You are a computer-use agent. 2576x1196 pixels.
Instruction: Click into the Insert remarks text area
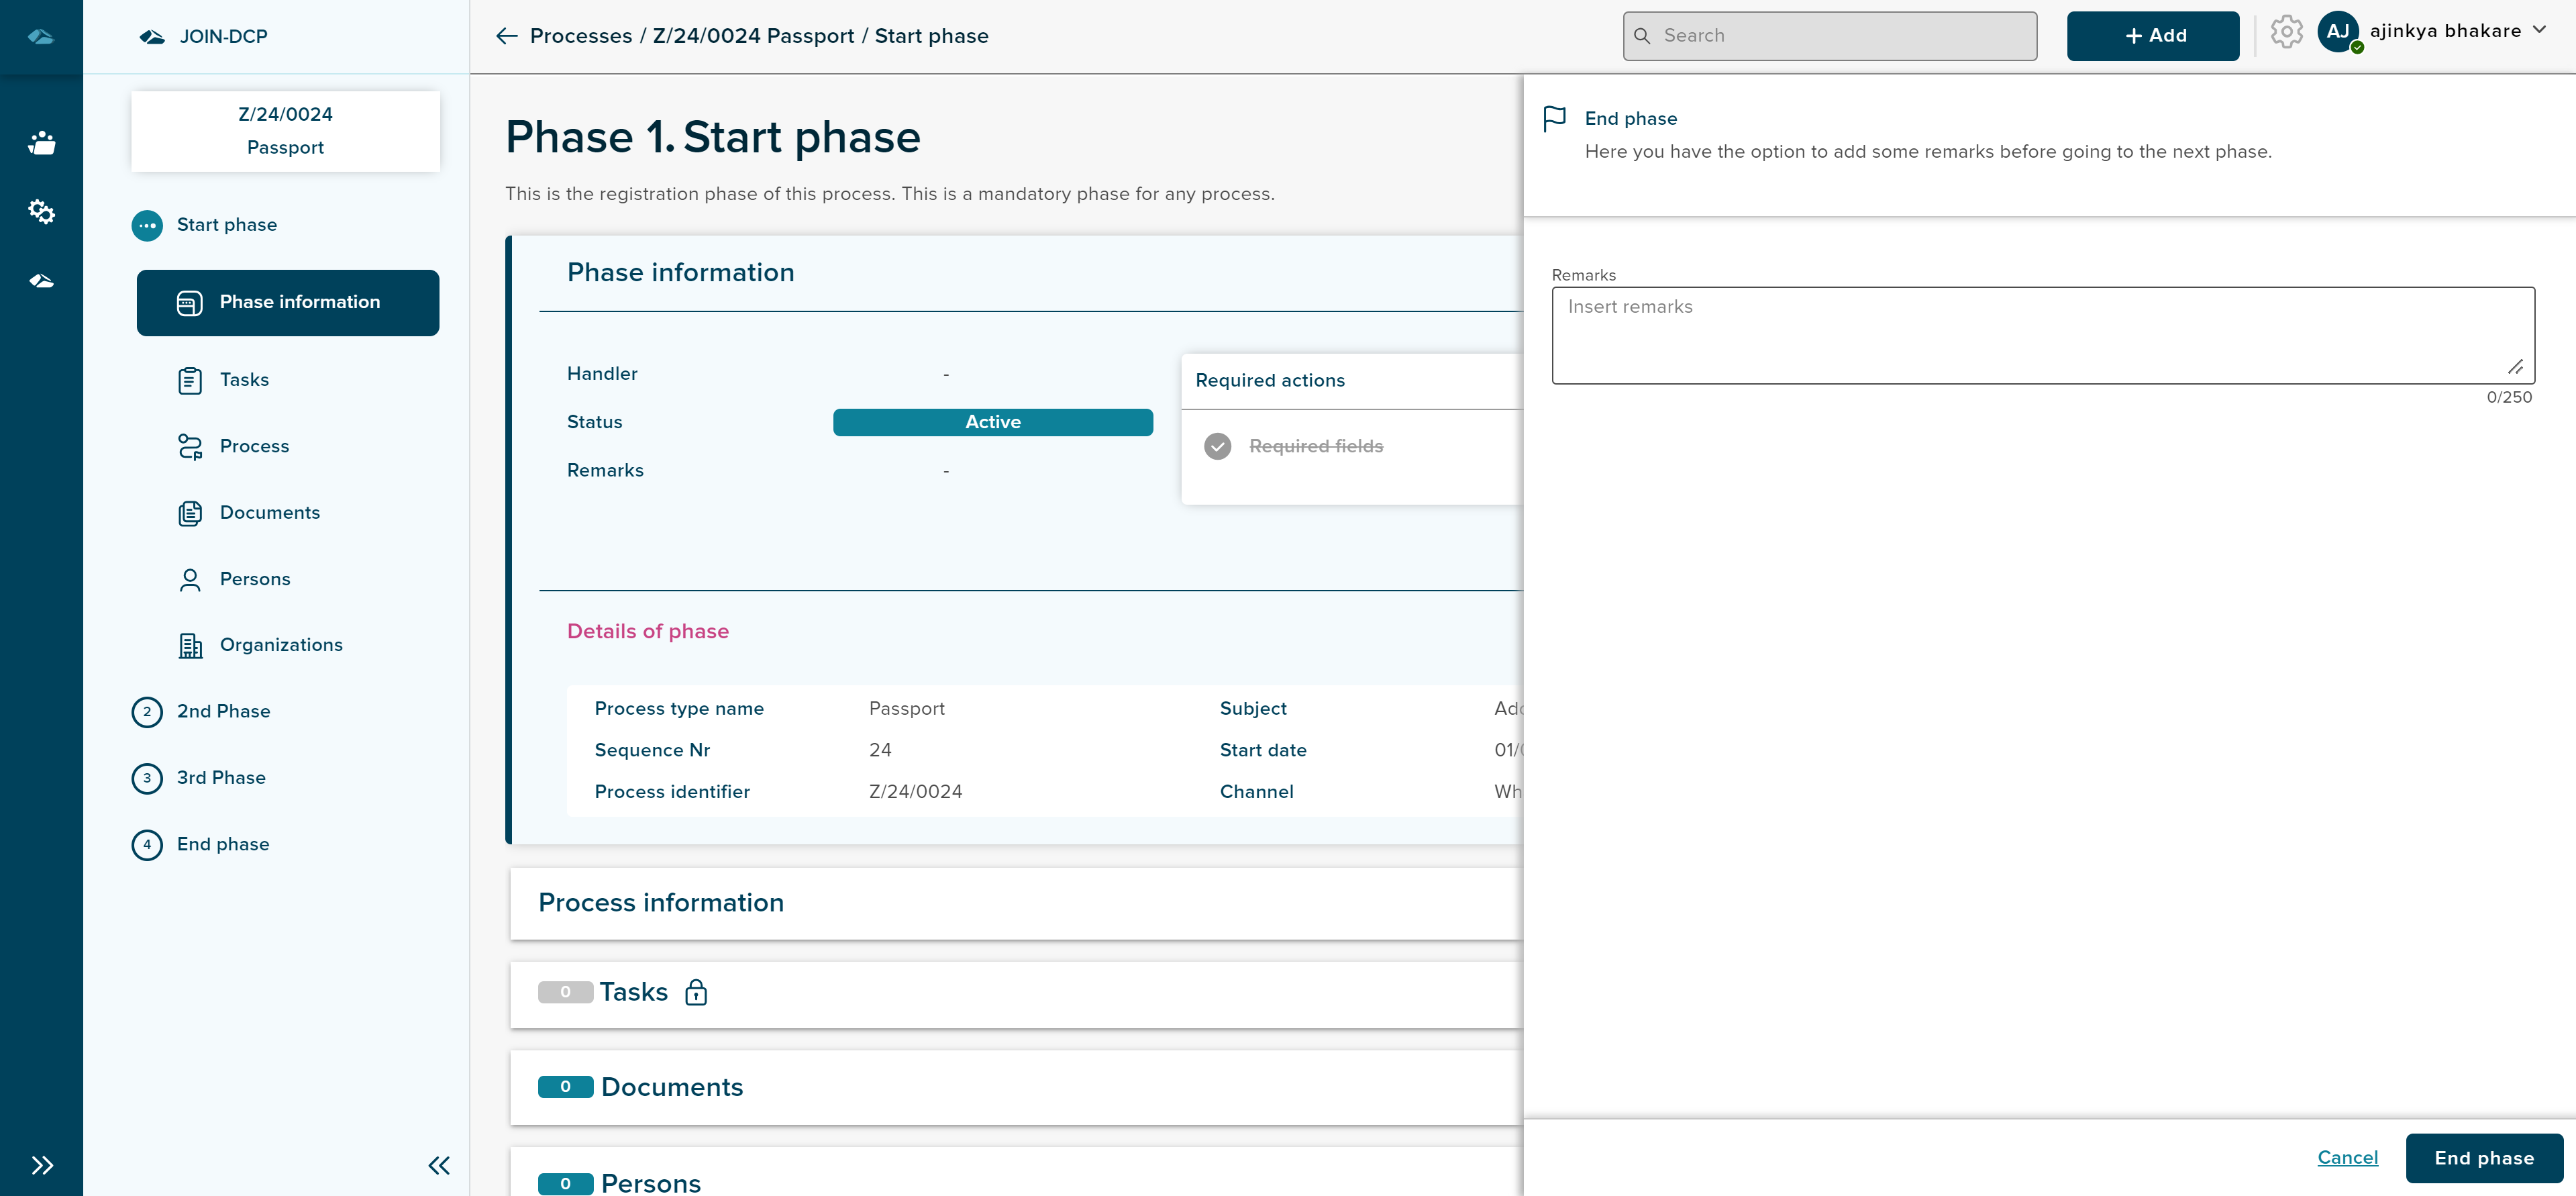(2042, 335)
